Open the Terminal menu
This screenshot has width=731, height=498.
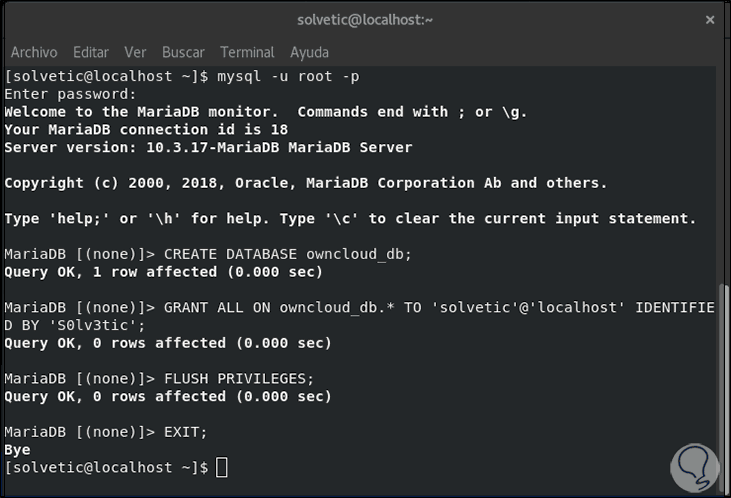pyautogui.click(x=247, y=52)
